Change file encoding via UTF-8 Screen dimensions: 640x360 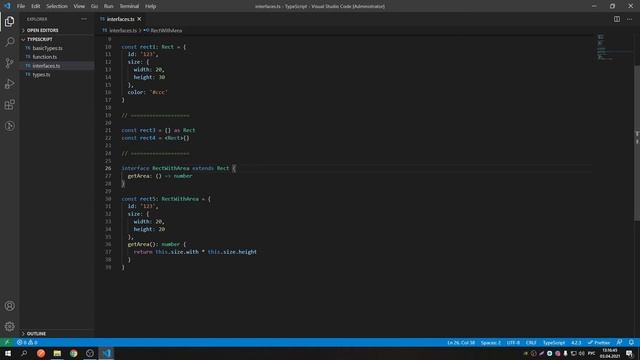tap(513, 342)
